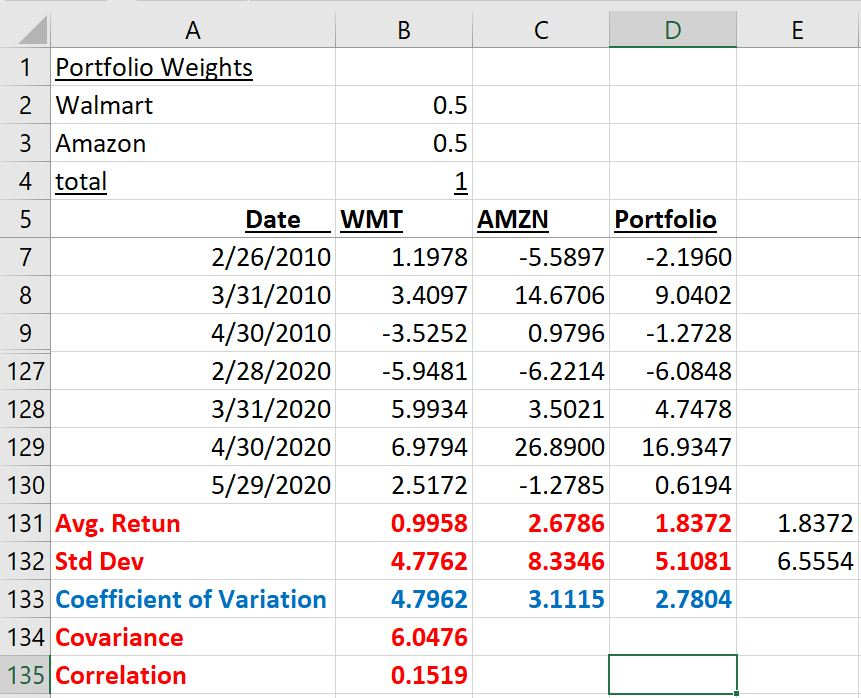Select column D header

(674, 29)
